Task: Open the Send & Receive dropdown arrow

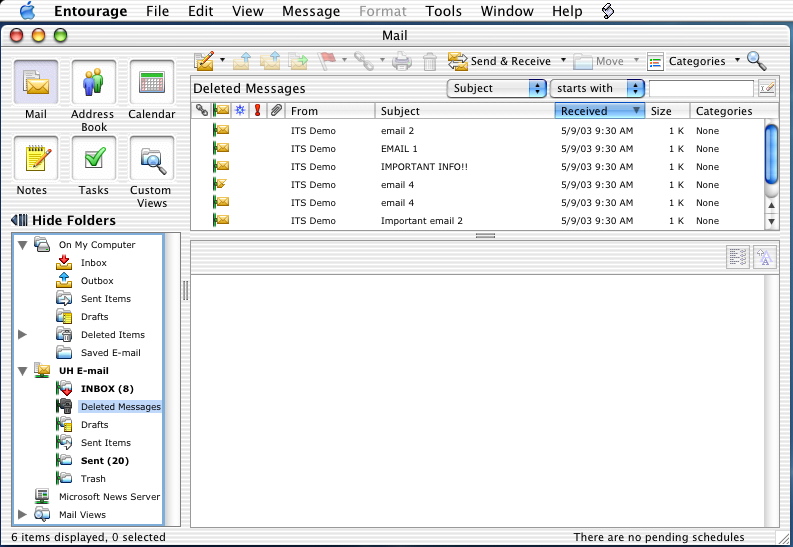Action: click(x=563, y=61)
